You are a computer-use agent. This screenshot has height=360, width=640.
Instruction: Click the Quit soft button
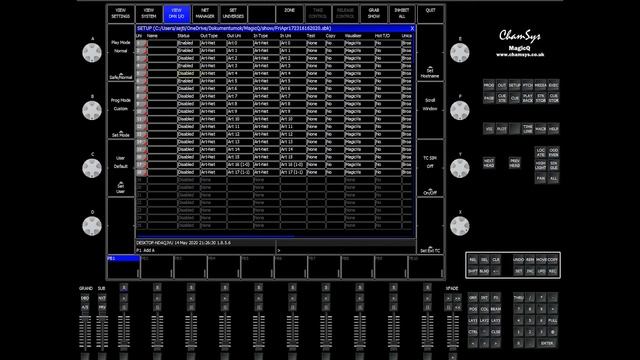click(x=430, y=13)
